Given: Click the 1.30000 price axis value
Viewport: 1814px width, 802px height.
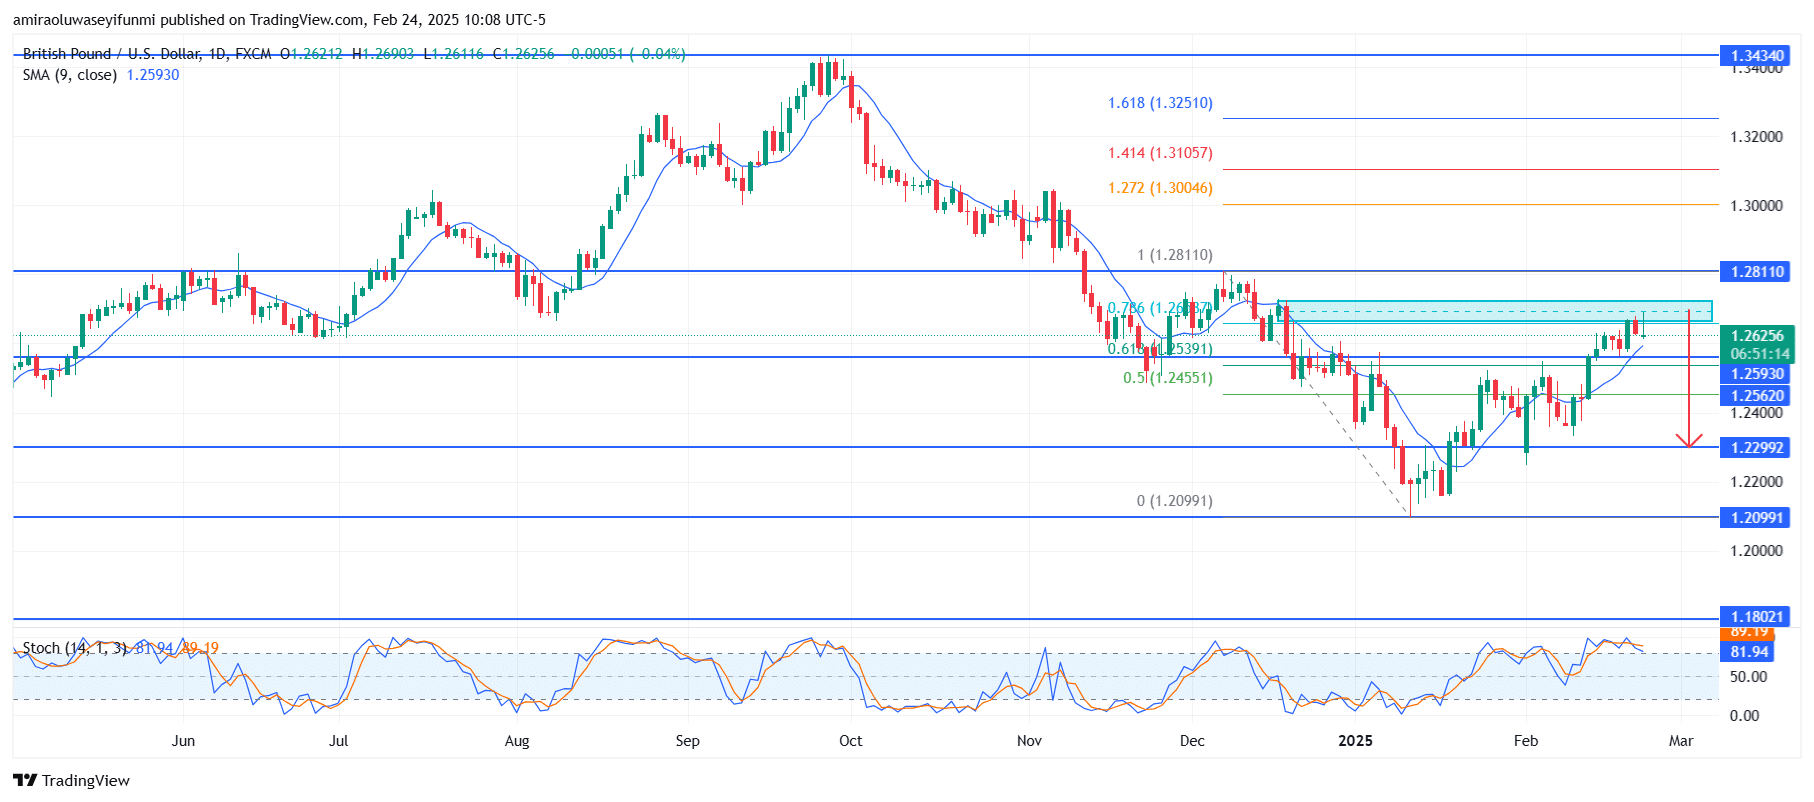Looking at the screenshot, I should coord(1756,206).
